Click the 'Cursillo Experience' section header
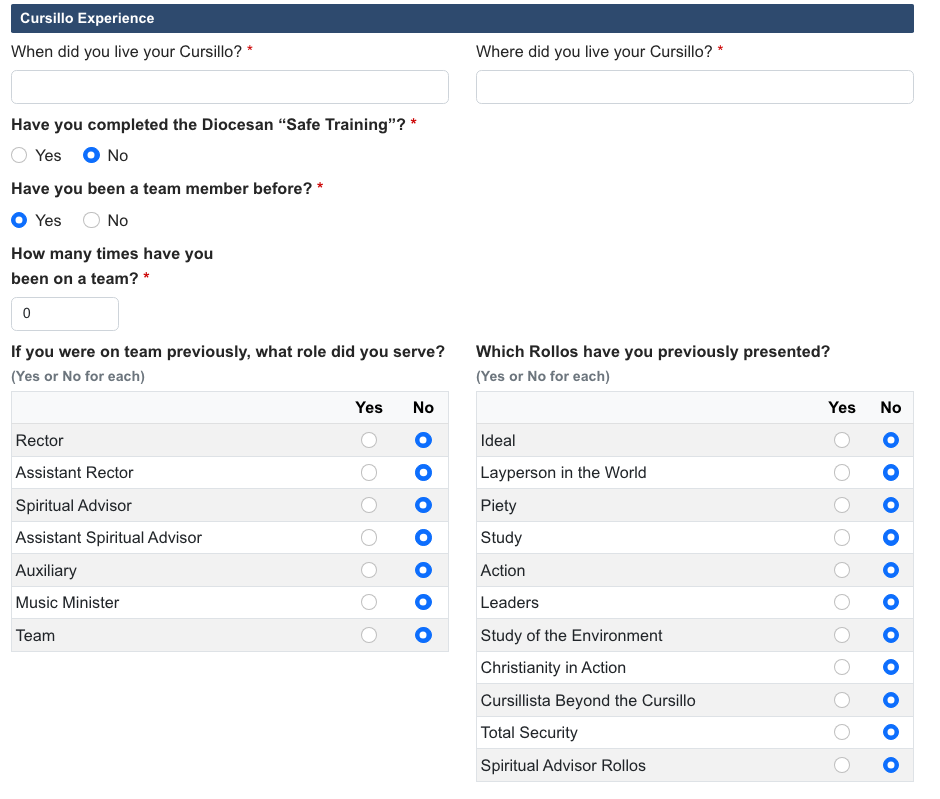This screenshot has height=799, width=940. tap(462, 18)
